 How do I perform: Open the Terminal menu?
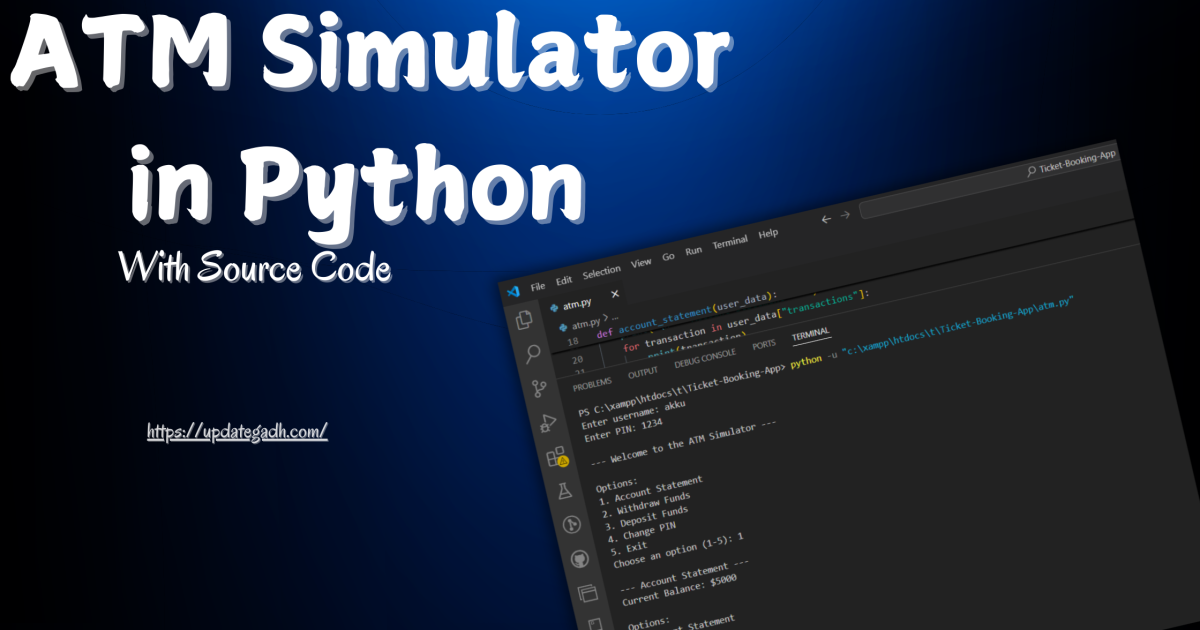point(730,240)
